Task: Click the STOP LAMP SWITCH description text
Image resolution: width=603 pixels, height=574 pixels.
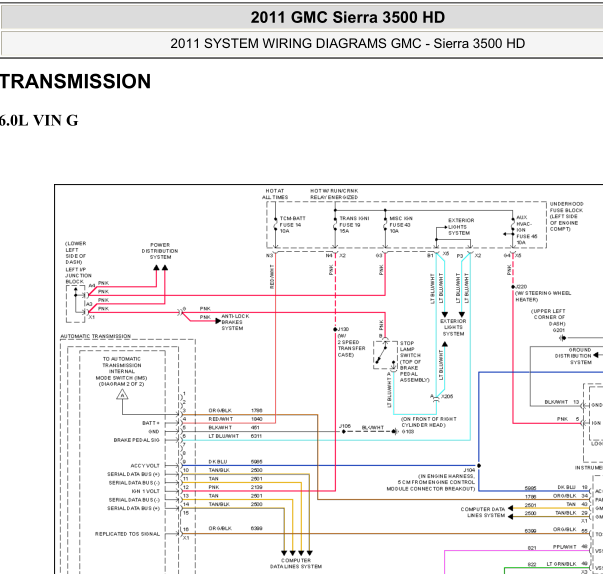Action: click(414, 361)
